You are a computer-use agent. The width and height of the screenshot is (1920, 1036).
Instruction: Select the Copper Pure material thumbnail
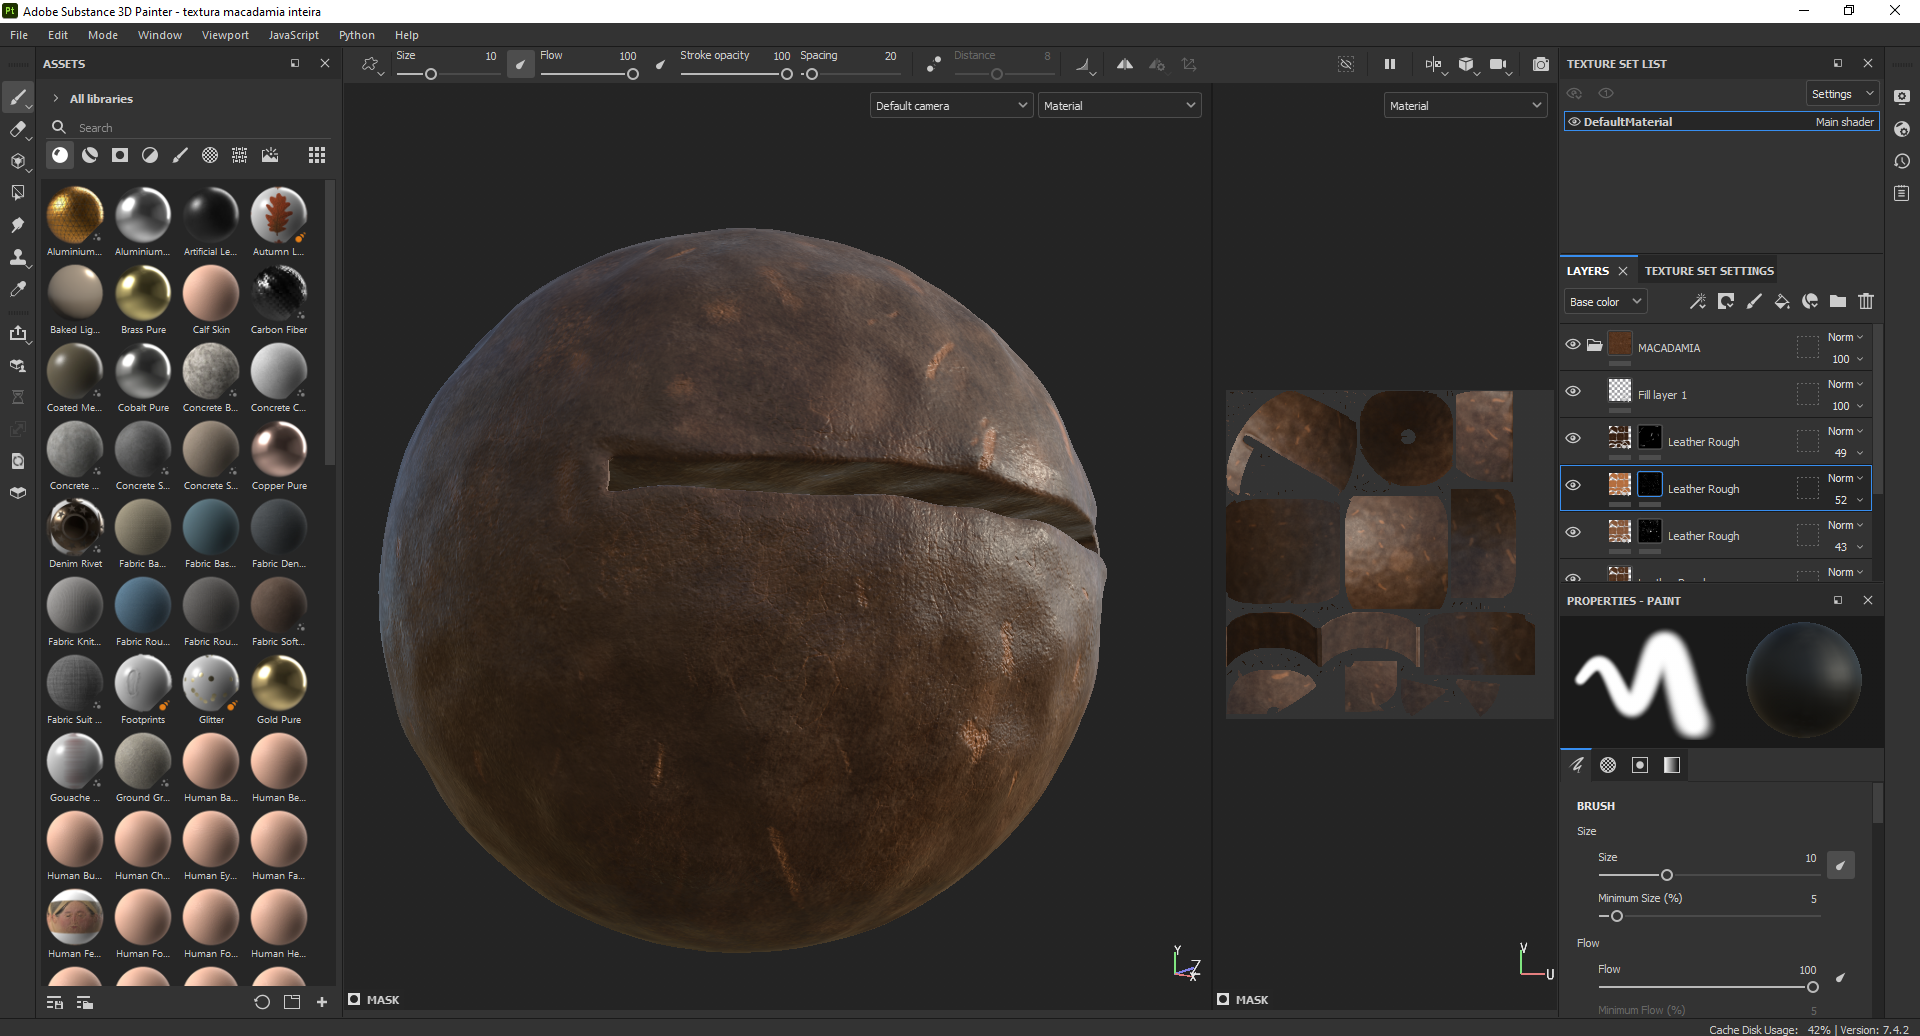(x=279, y=450)
